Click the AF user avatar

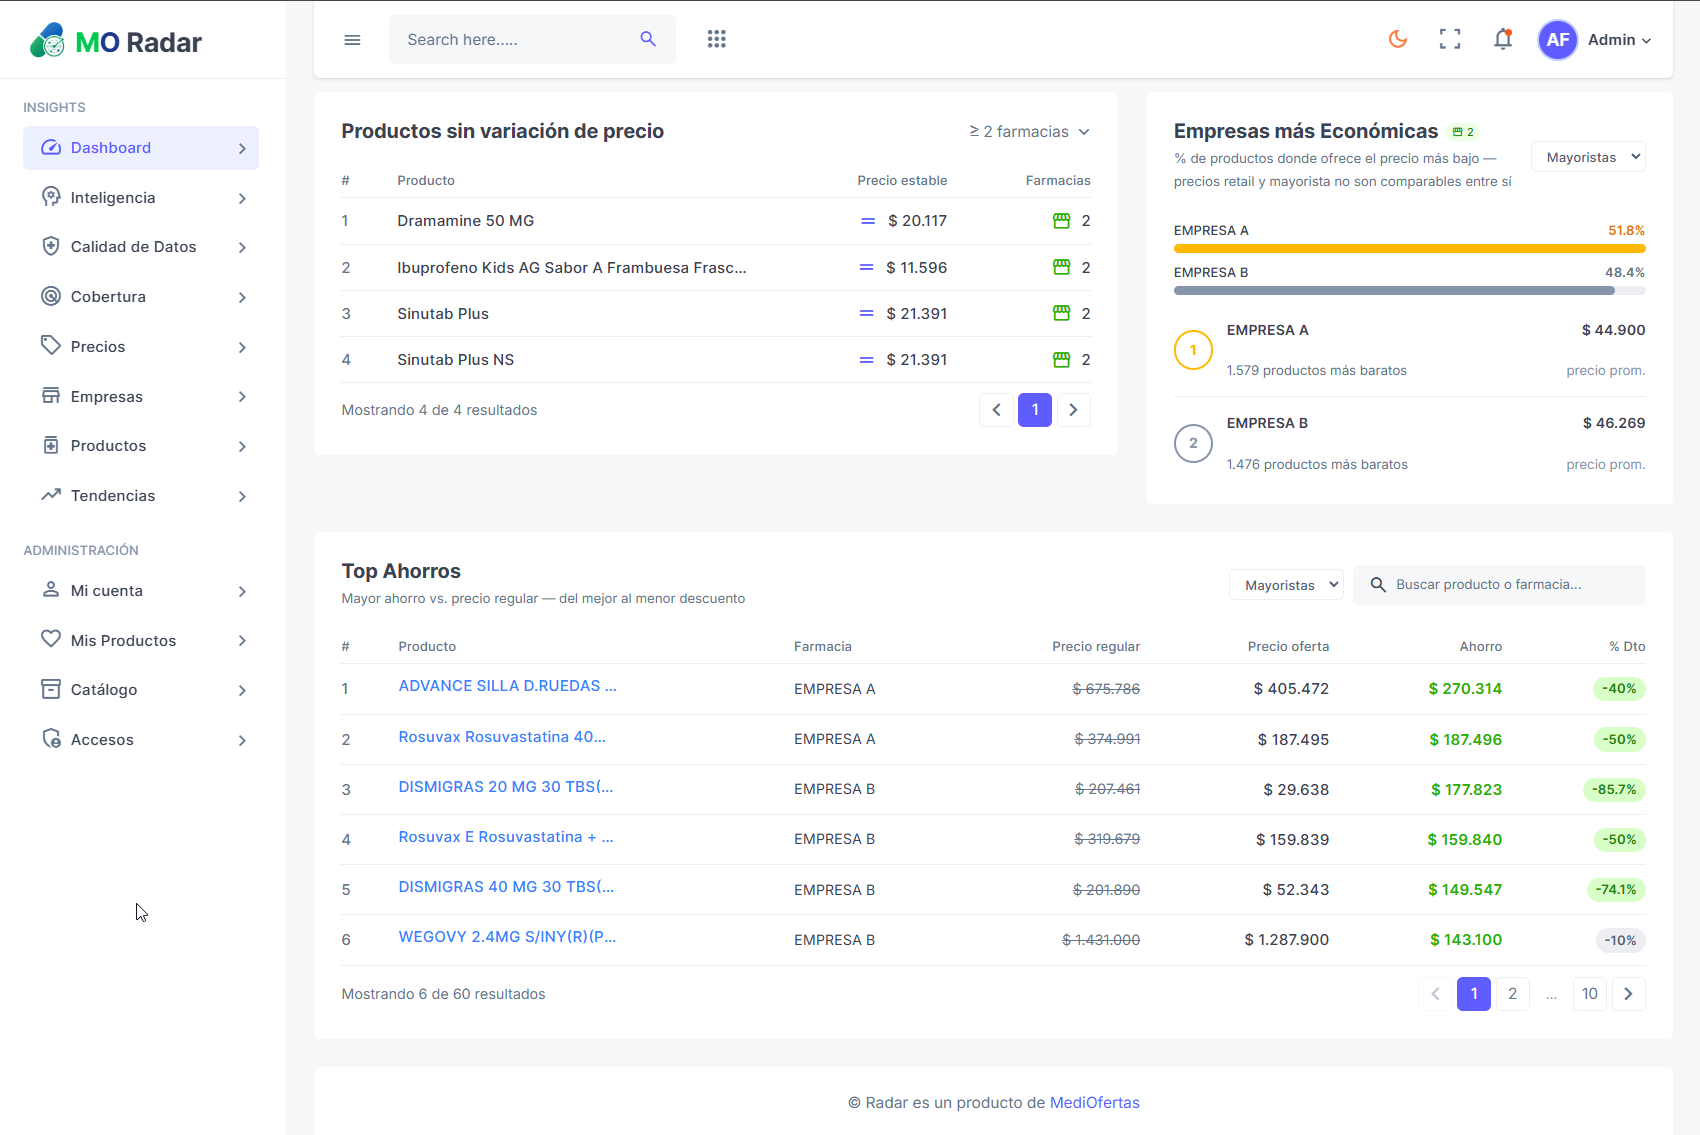1557,40
